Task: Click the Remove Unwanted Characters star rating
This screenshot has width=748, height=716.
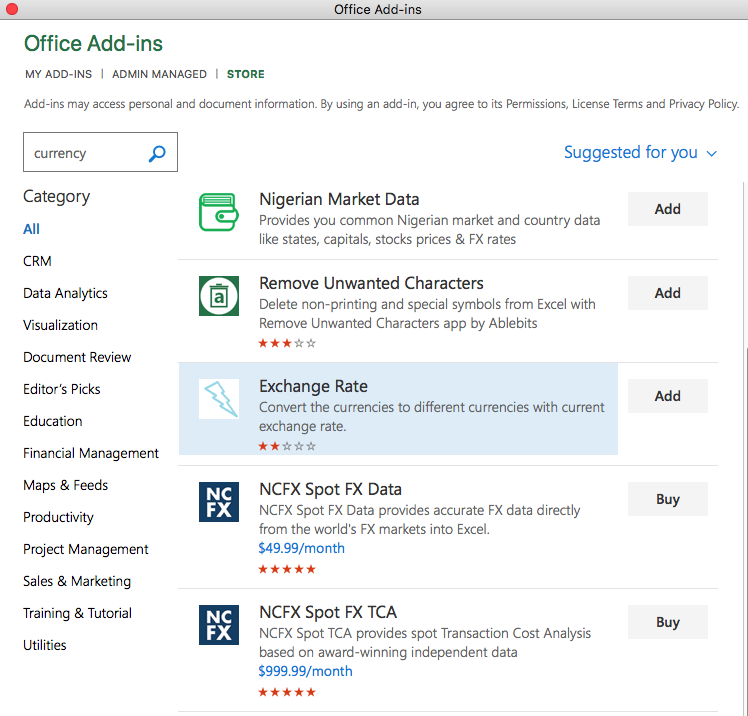Action: [287, 343]
